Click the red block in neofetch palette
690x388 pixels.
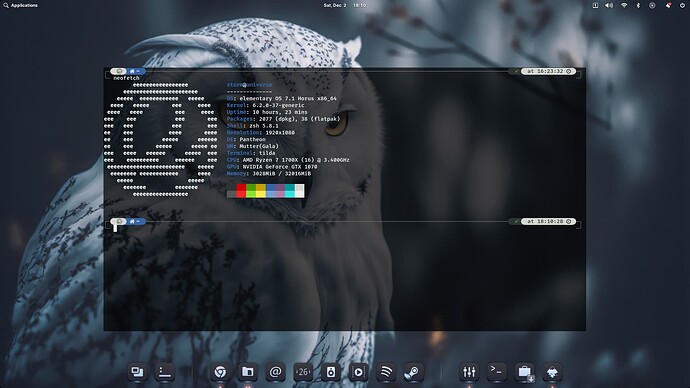pos(241,190)
